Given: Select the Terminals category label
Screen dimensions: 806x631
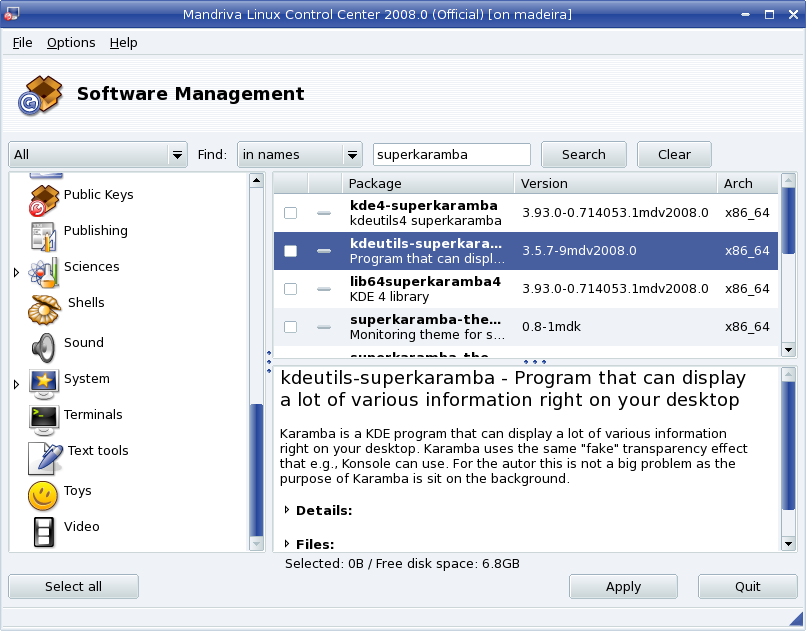Looking at the screenshot, I should (x=93, y=415).
